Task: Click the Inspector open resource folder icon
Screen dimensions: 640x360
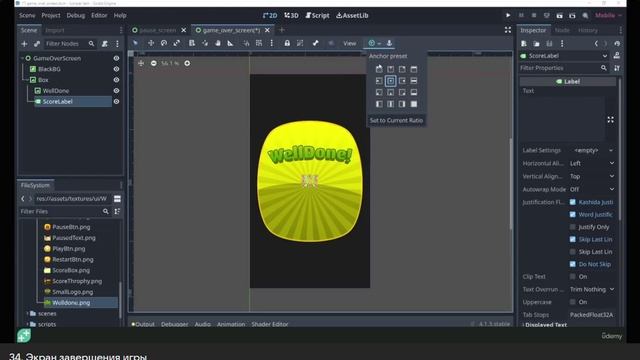Action: pyautogui.click(x=536, y=44)
